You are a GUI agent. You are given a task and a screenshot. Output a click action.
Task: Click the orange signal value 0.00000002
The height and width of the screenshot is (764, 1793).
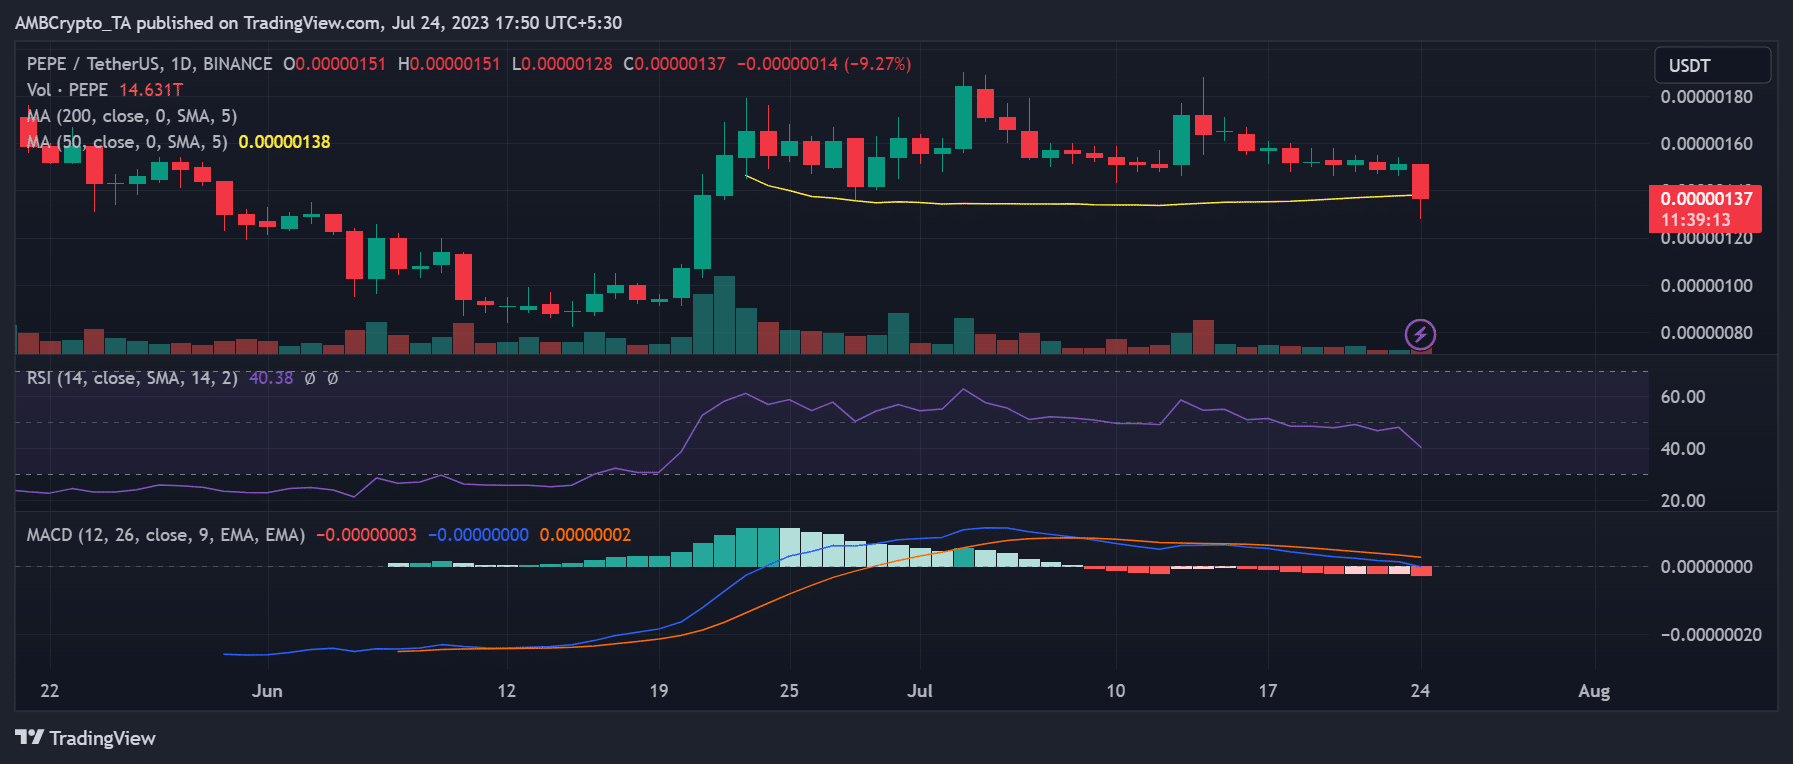tap(585, 535)
